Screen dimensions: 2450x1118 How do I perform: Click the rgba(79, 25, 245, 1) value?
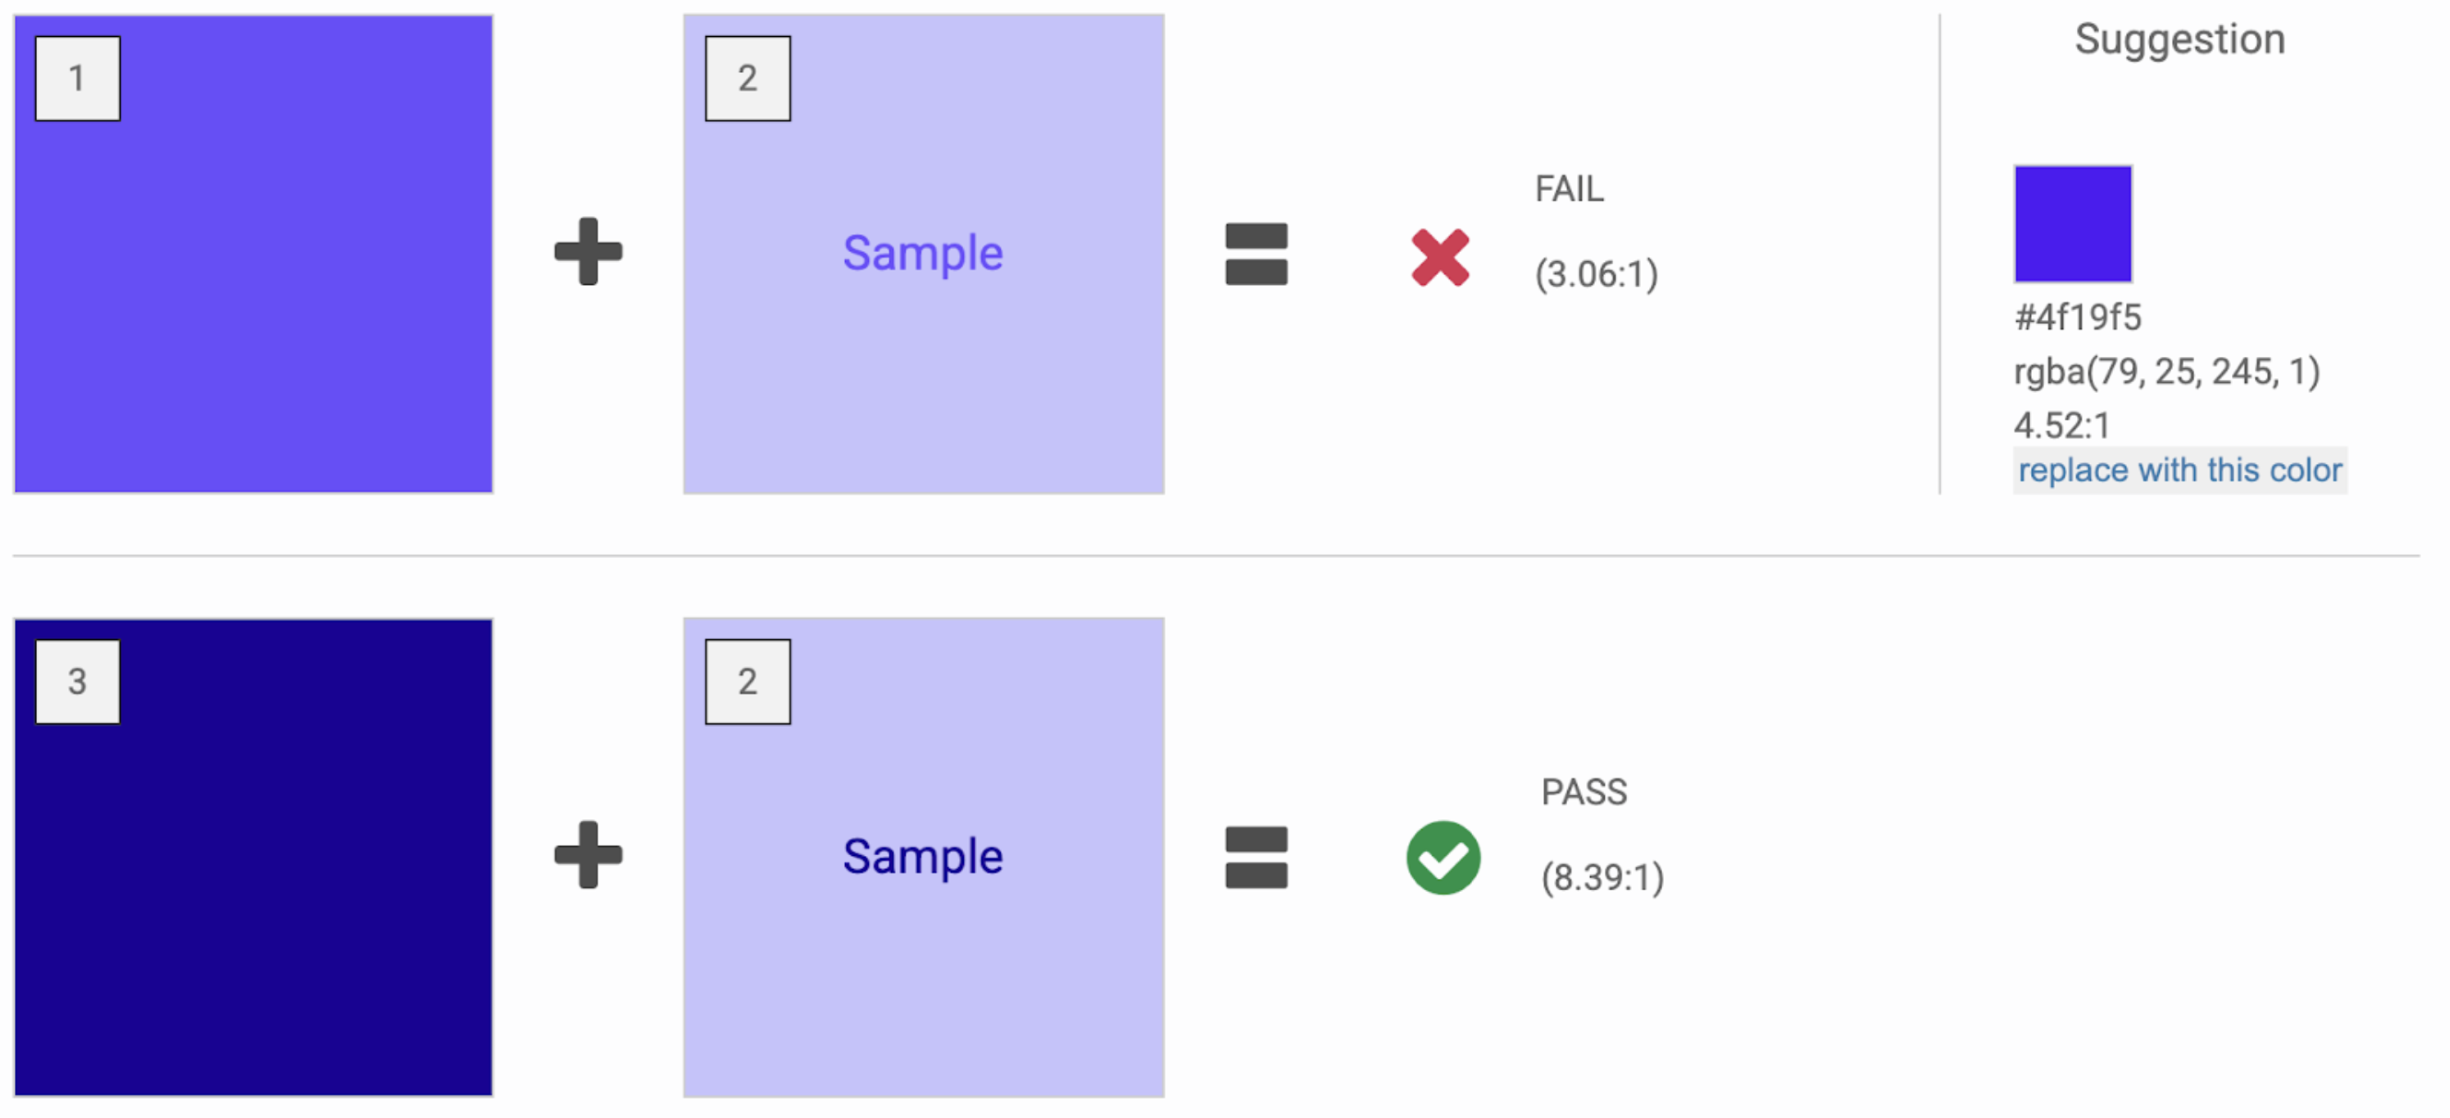[x=2166, y=372]
